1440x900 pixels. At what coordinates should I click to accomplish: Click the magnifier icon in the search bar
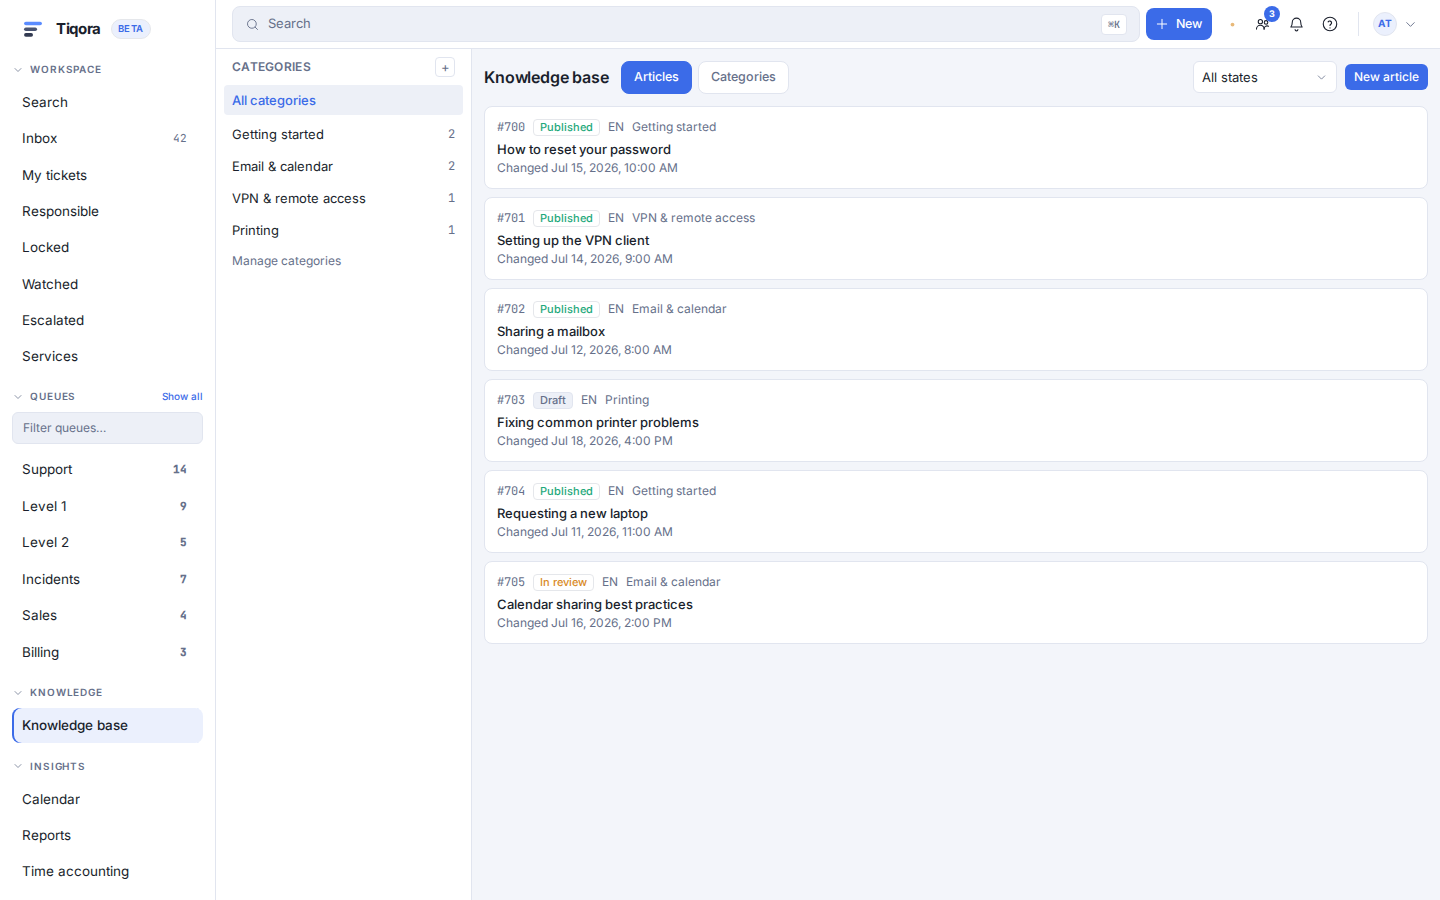(252, 24)
